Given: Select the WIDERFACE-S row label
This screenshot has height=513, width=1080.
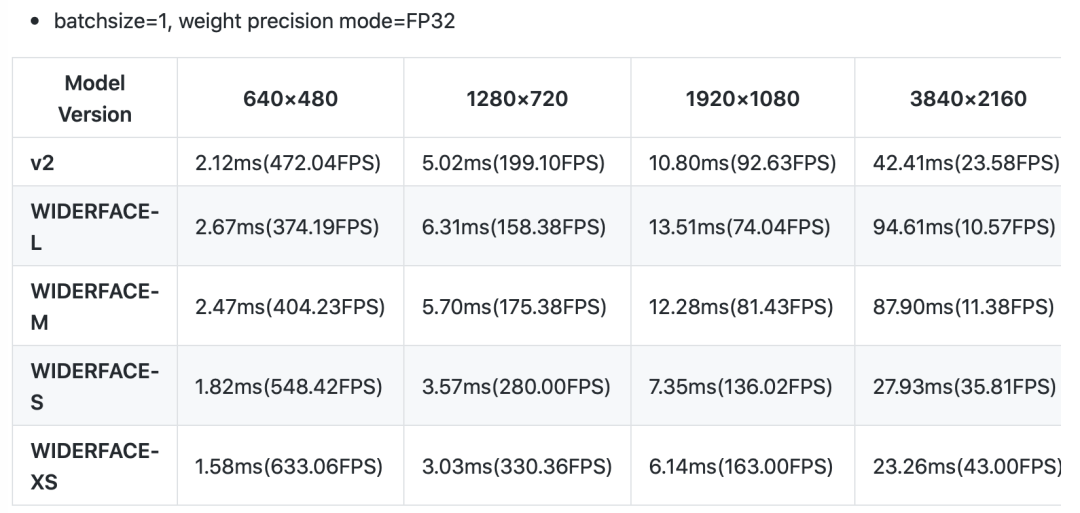Looking at the screenshot, I should (94, 385).
